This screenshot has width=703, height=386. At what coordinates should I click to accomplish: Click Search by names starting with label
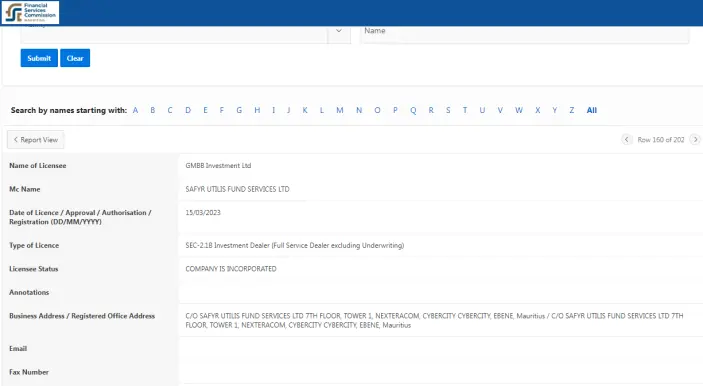click(69, 110)
